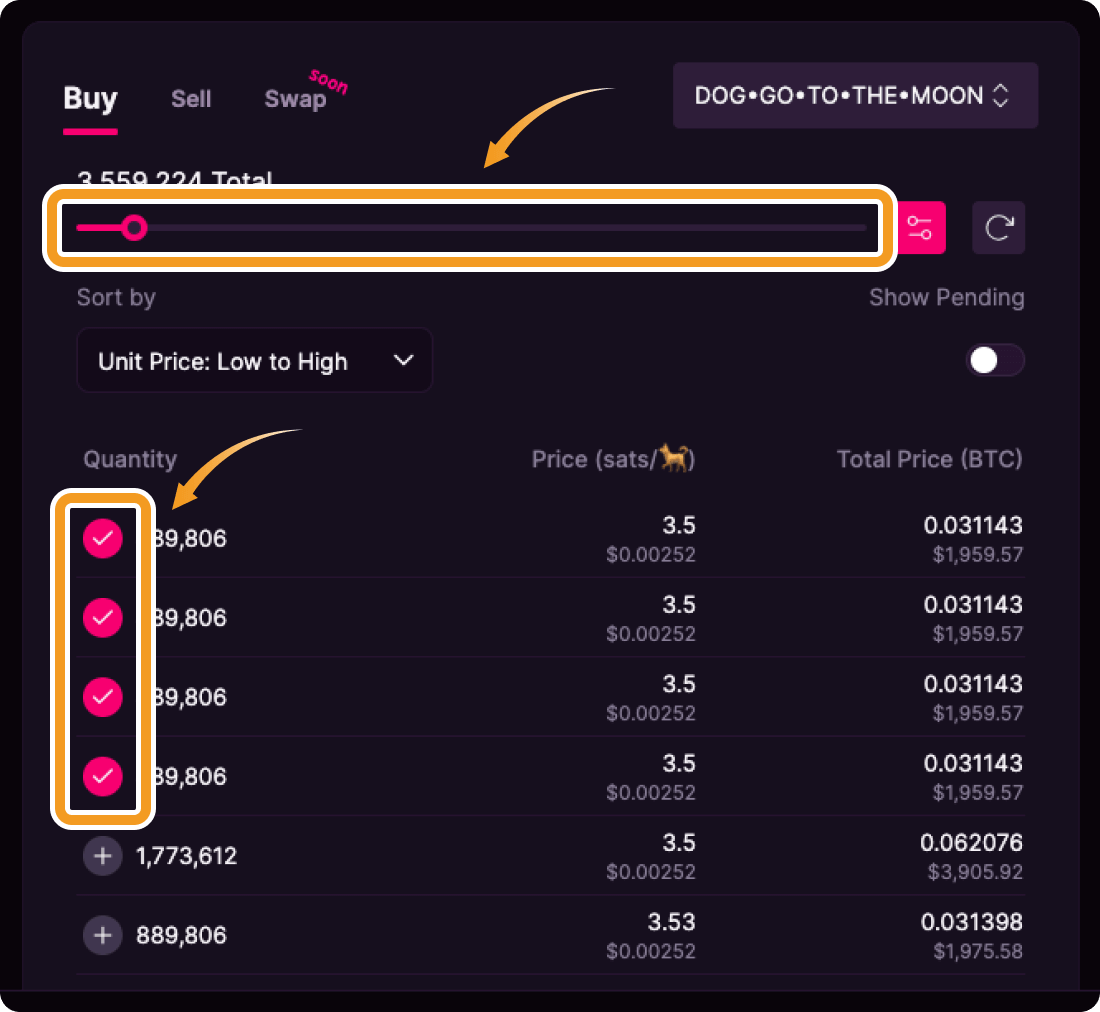Click the dog icon in Price header
The image size is (1100, 1012).
point(677,459)
